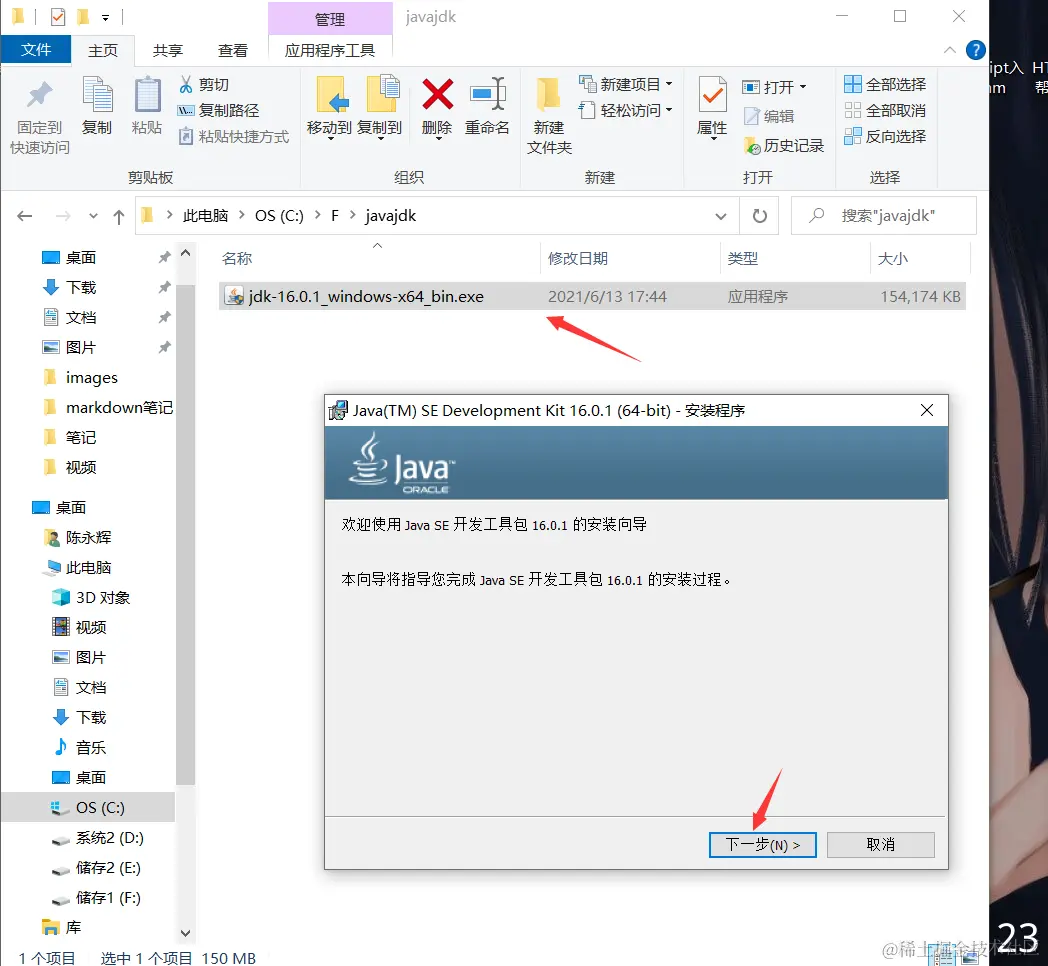Sort by Date Modified (修改日期) column
Screen dimensions: 1048x966
[x=577, y=259]
